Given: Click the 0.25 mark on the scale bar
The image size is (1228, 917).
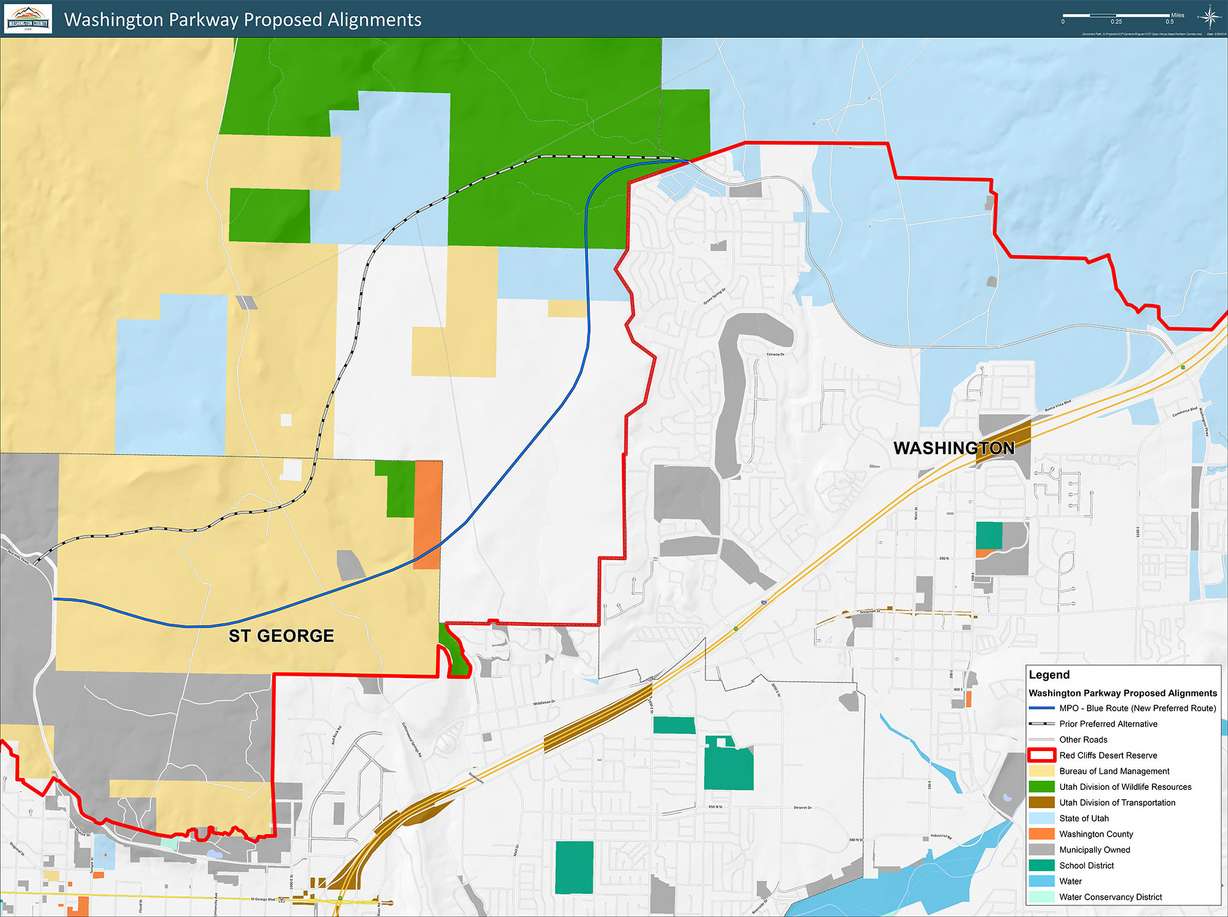Looking at the screenshot, I should 1117,21.
